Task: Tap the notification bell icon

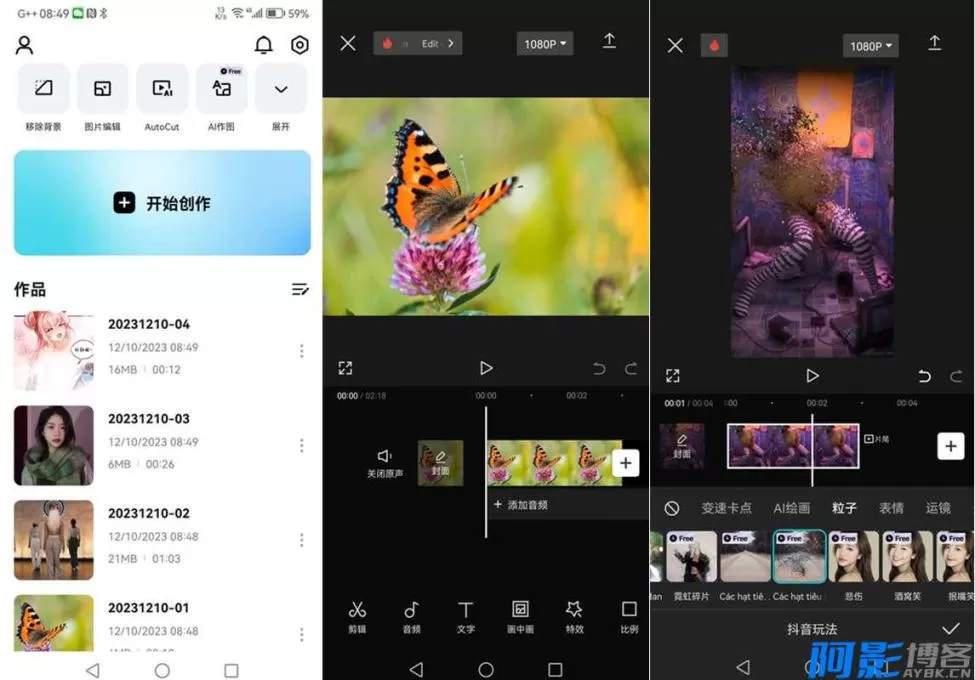Action: point(264,45)
